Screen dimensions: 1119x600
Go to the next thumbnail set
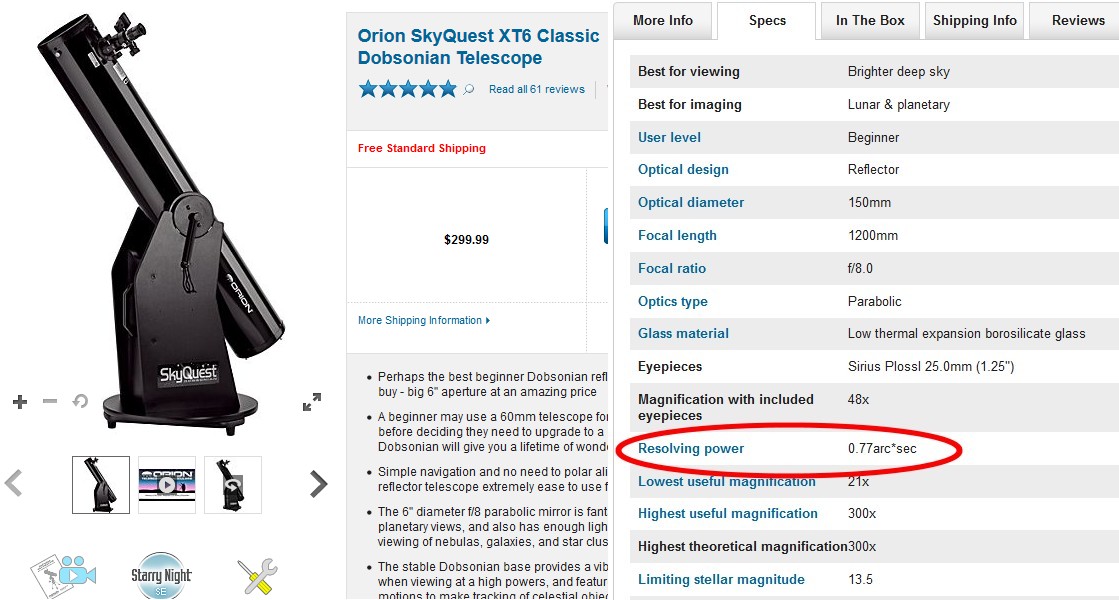[x=318, y=484]
